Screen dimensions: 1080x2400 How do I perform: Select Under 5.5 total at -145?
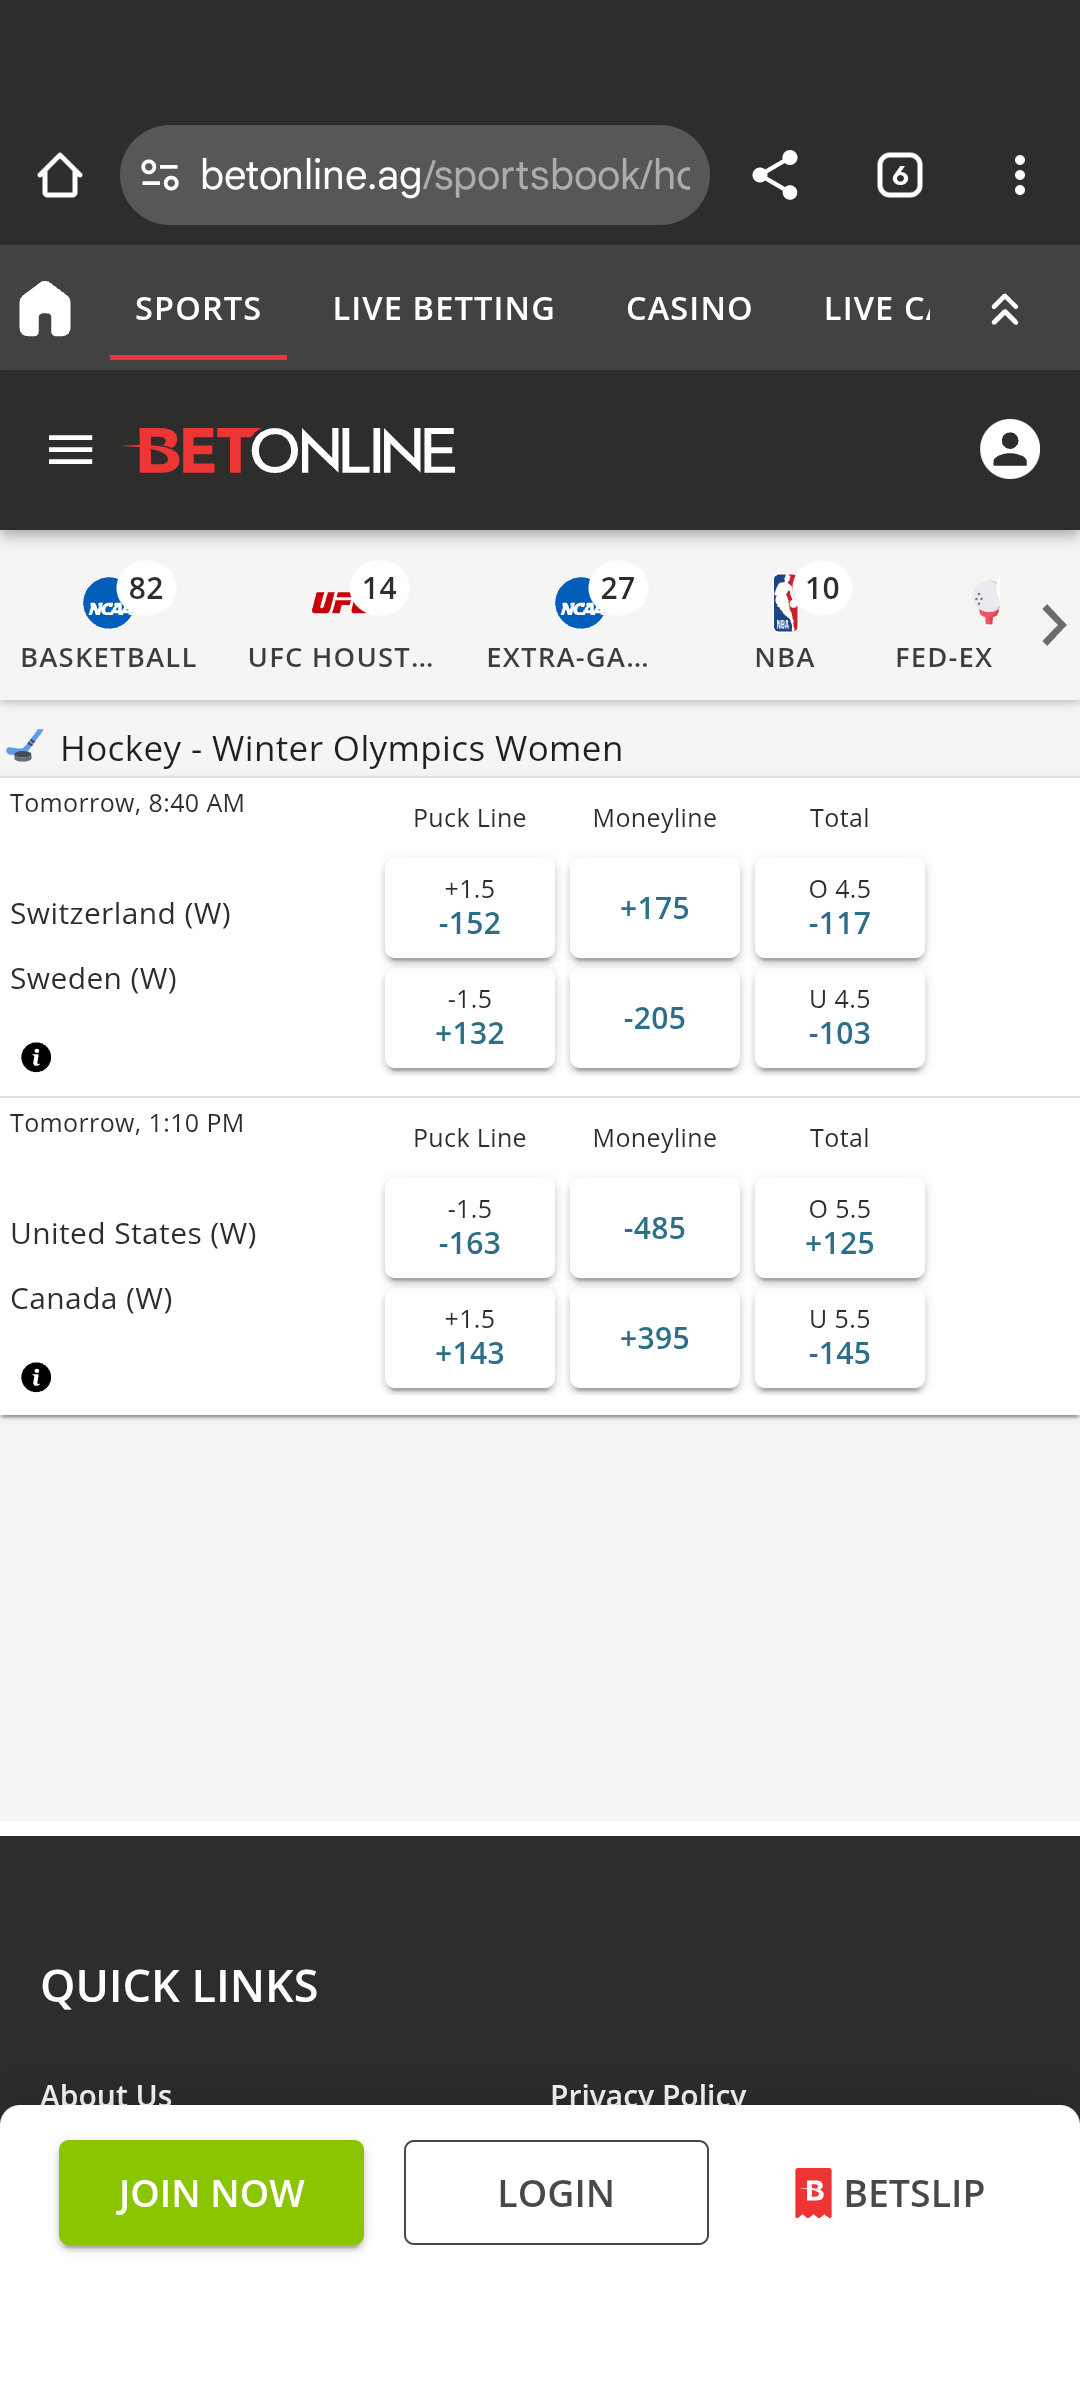[839, 1338]
